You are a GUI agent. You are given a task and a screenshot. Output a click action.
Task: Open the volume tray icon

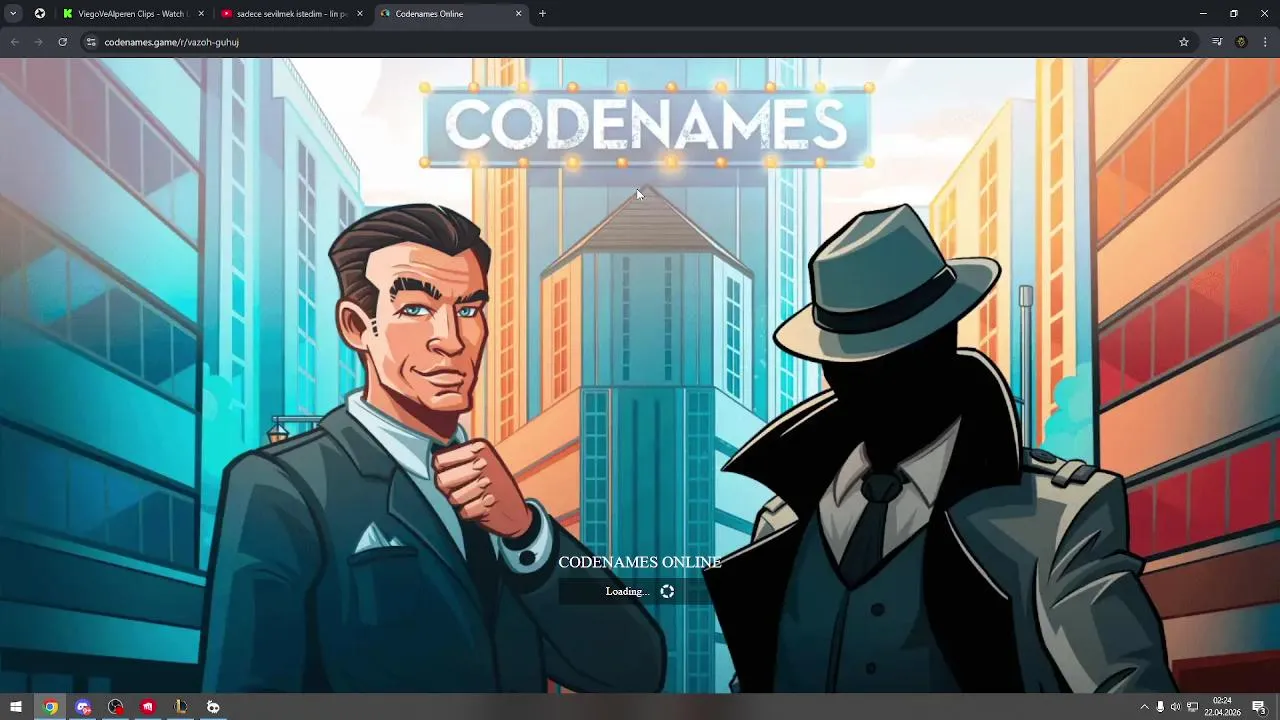coord(1176,707)
